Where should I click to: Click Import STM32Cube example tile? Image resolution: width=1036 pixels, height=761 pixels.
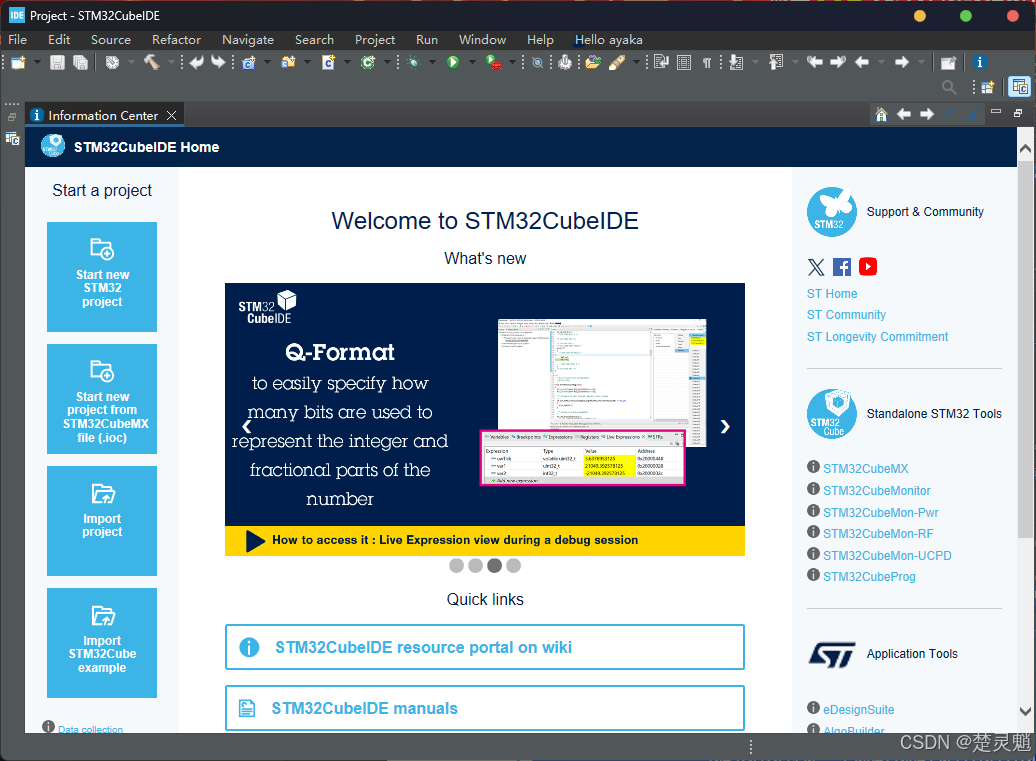pos(102,643)
